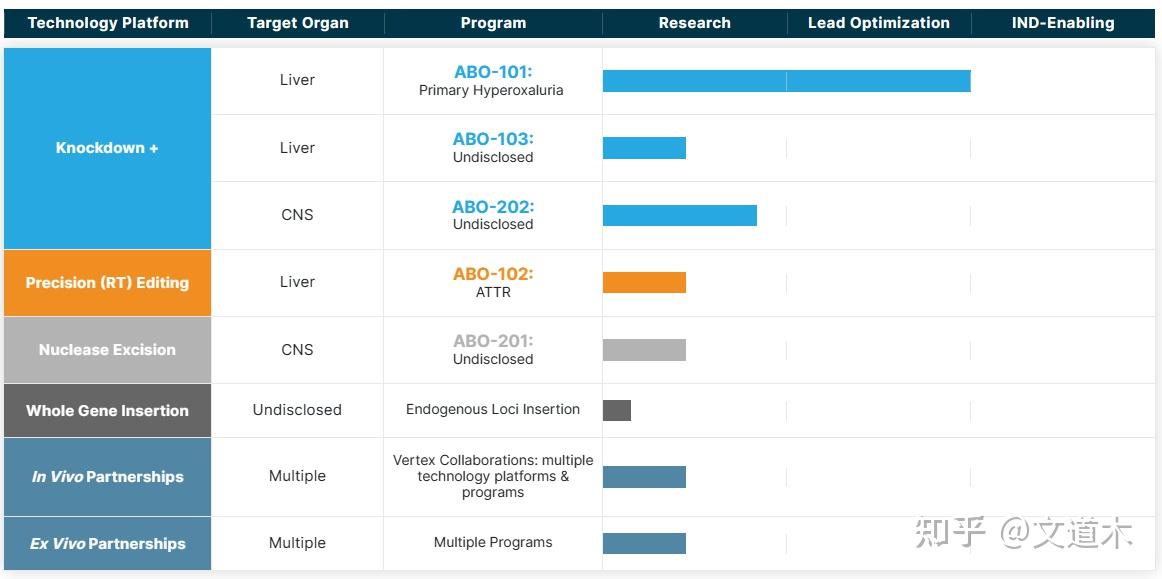Click the orange ABO-102 progress bar
The width and height of the screenshot is (1162, 579).
click(644, 283)
